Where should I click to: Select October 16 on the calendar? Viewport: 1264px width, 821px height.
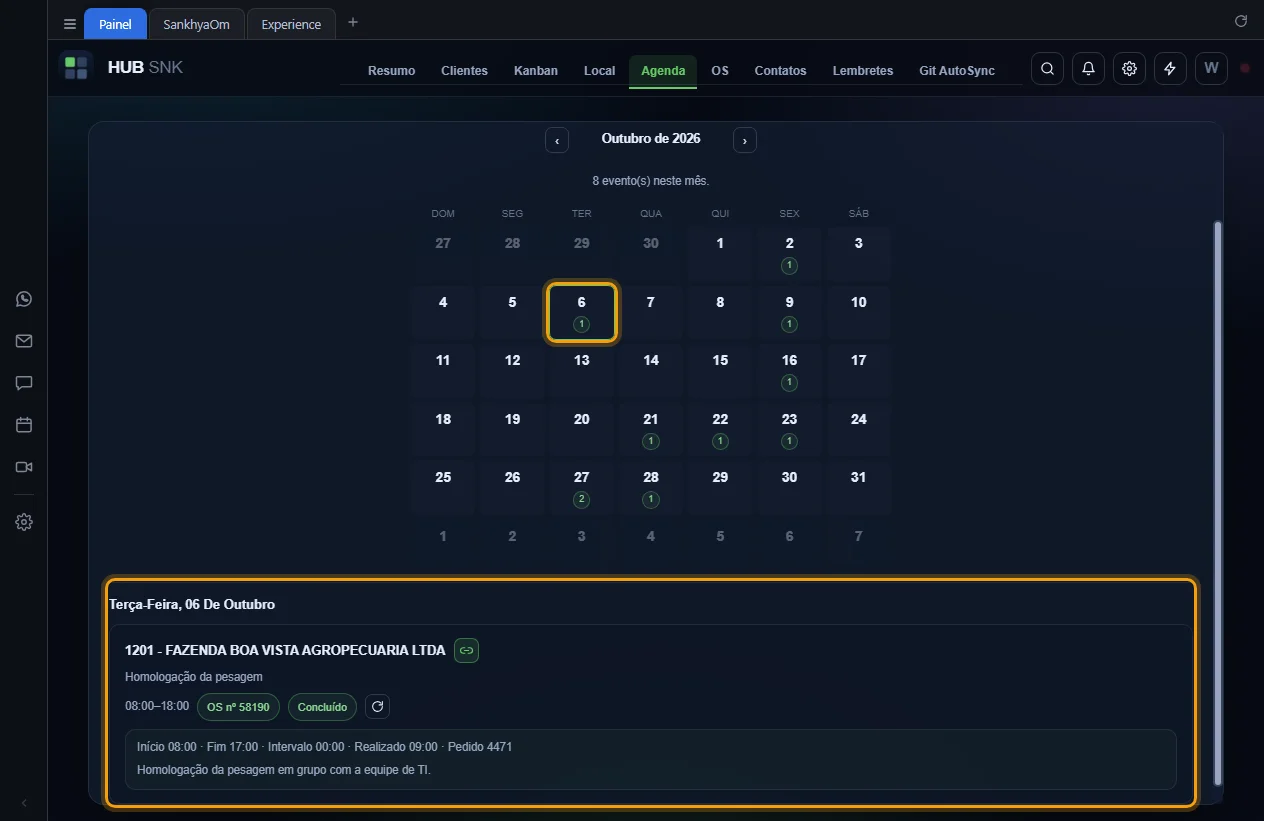coord(789,371)
